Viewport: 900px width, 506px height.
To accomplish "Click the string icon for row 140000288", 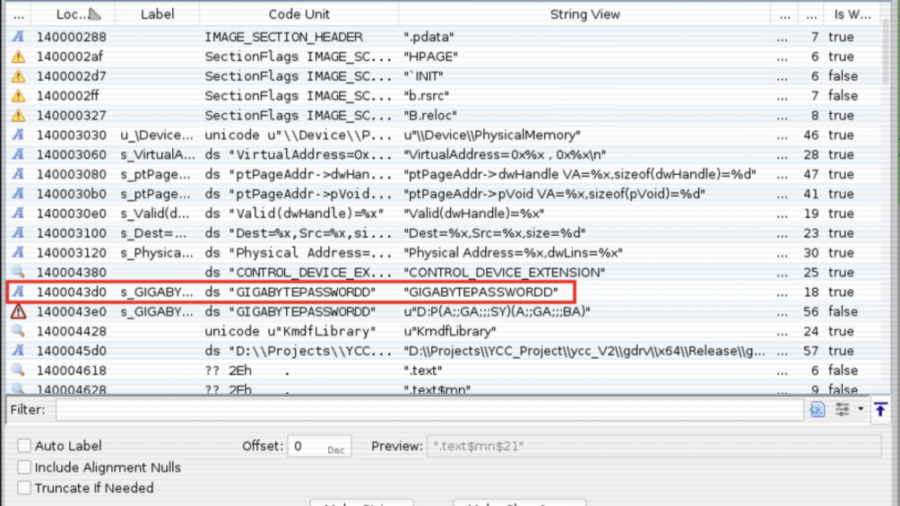I will click(18, 37).
